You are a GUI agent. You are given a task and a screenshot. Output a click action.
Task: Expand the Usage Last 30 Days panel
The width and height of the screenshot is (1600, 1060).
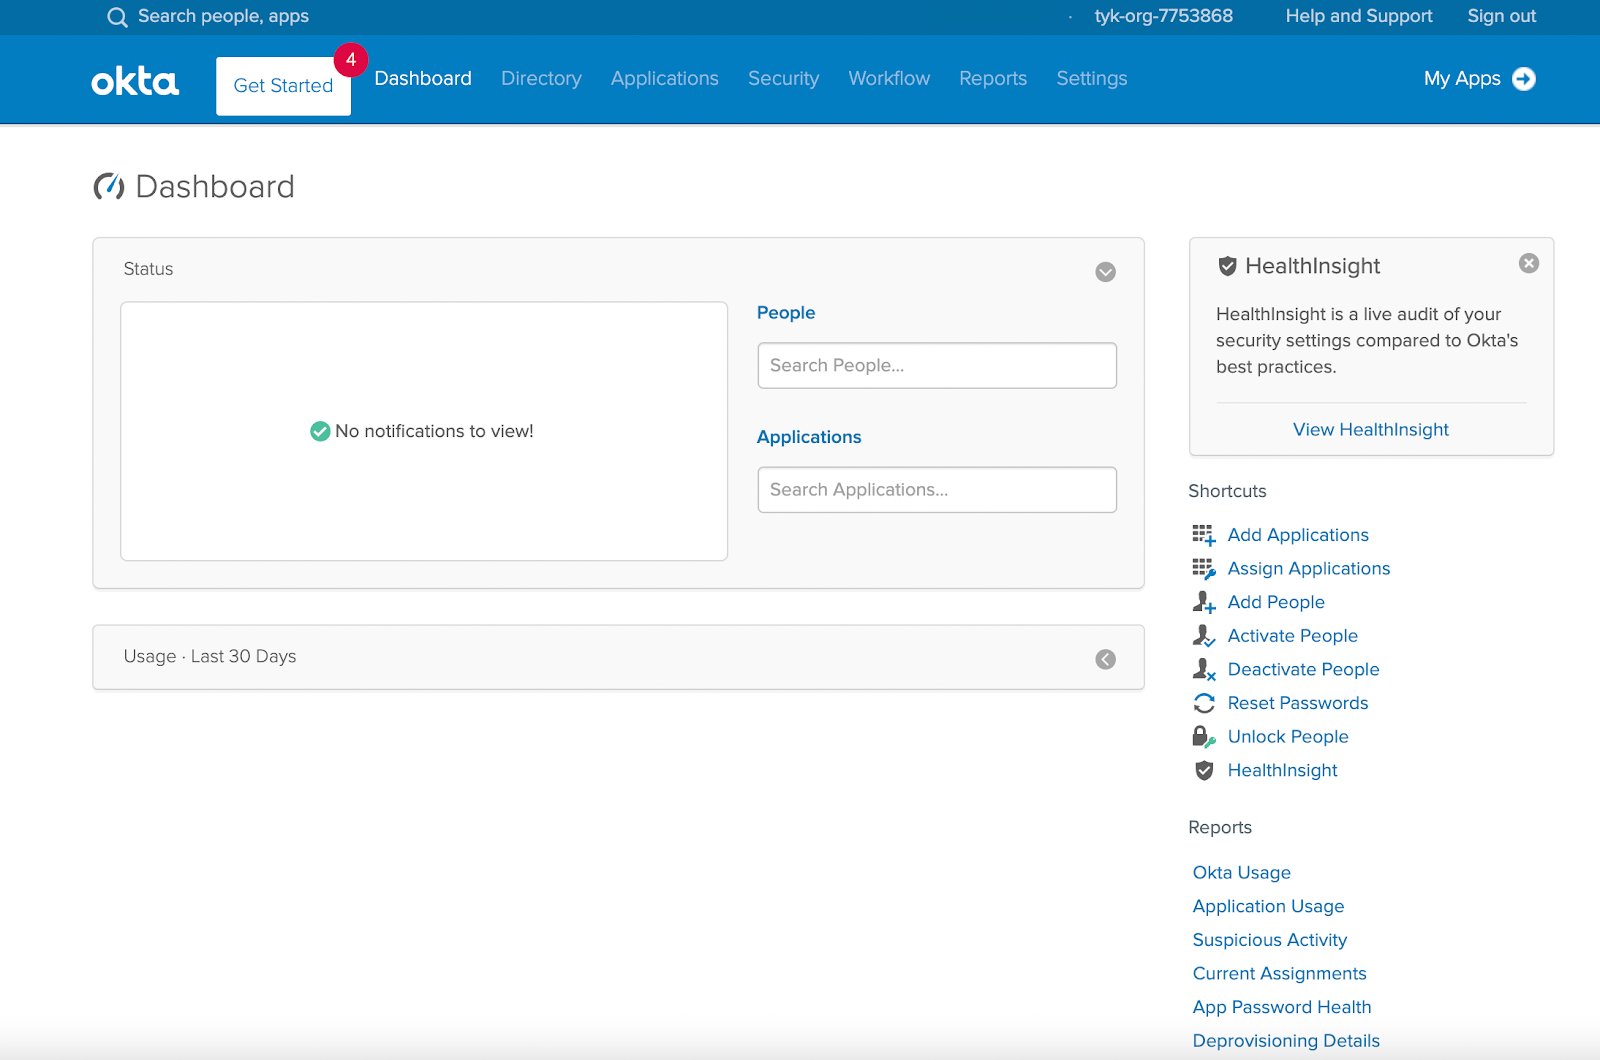tap(1105, 659)
